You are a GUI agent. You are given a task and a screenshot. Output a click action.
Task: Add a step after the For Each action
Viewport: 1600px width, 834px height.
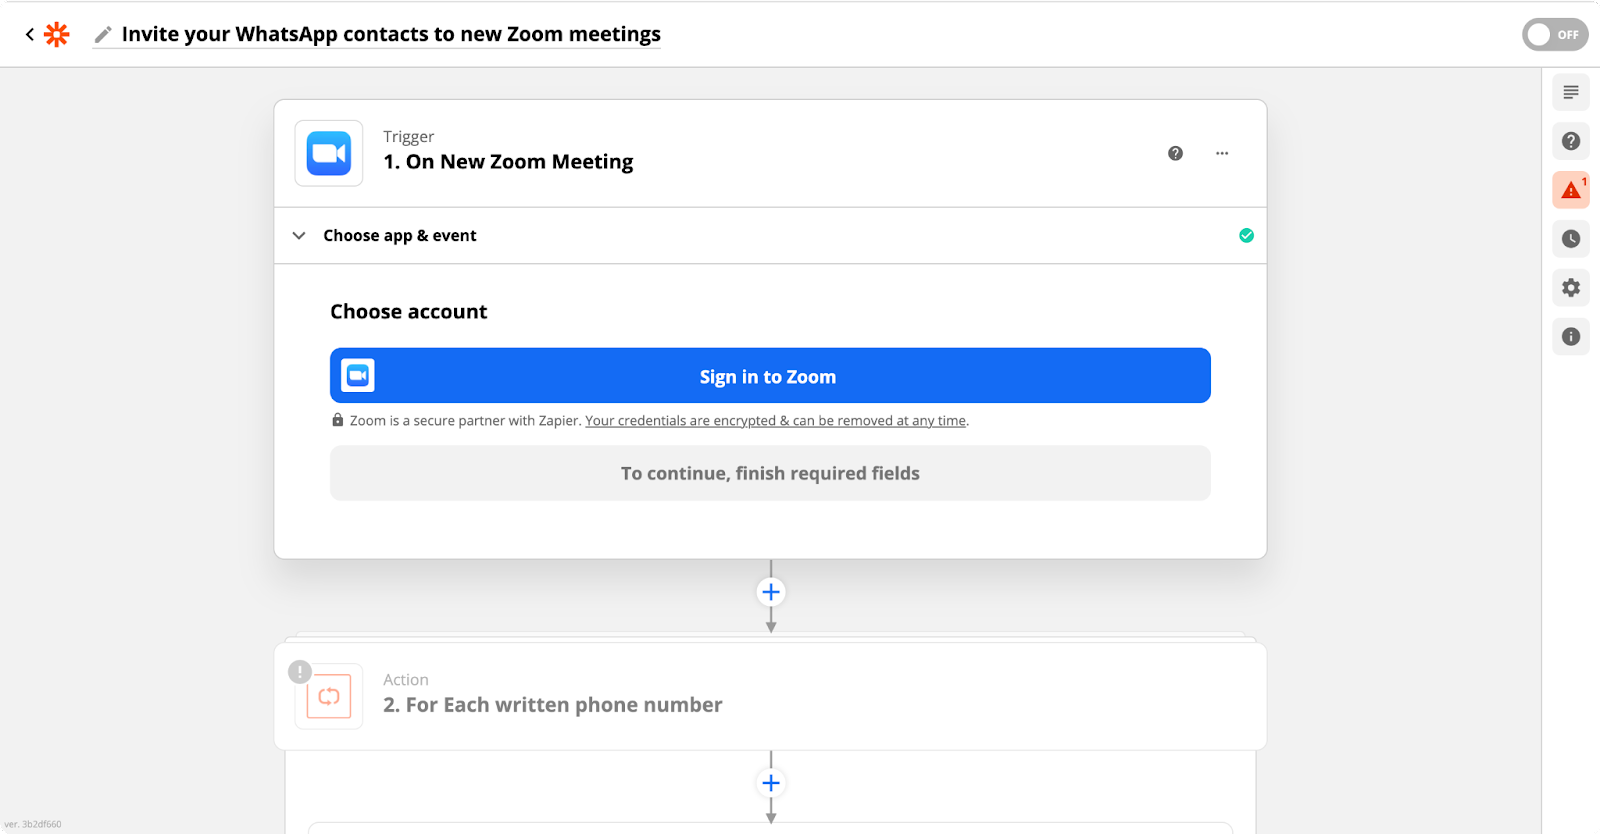click(771, 783)
